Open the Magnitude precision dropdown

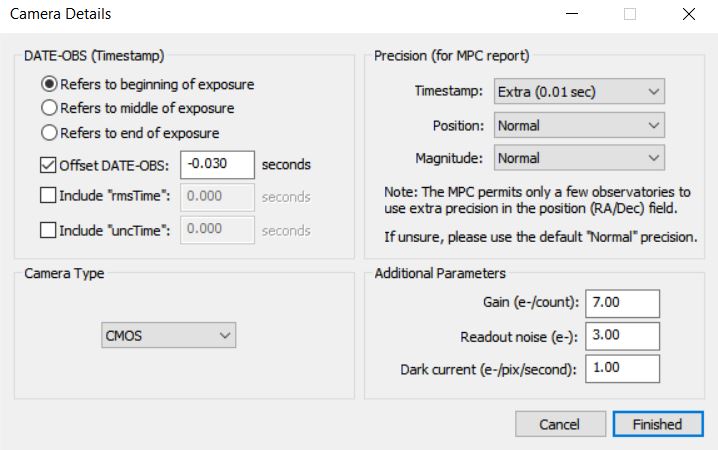(x=579, y=158)
